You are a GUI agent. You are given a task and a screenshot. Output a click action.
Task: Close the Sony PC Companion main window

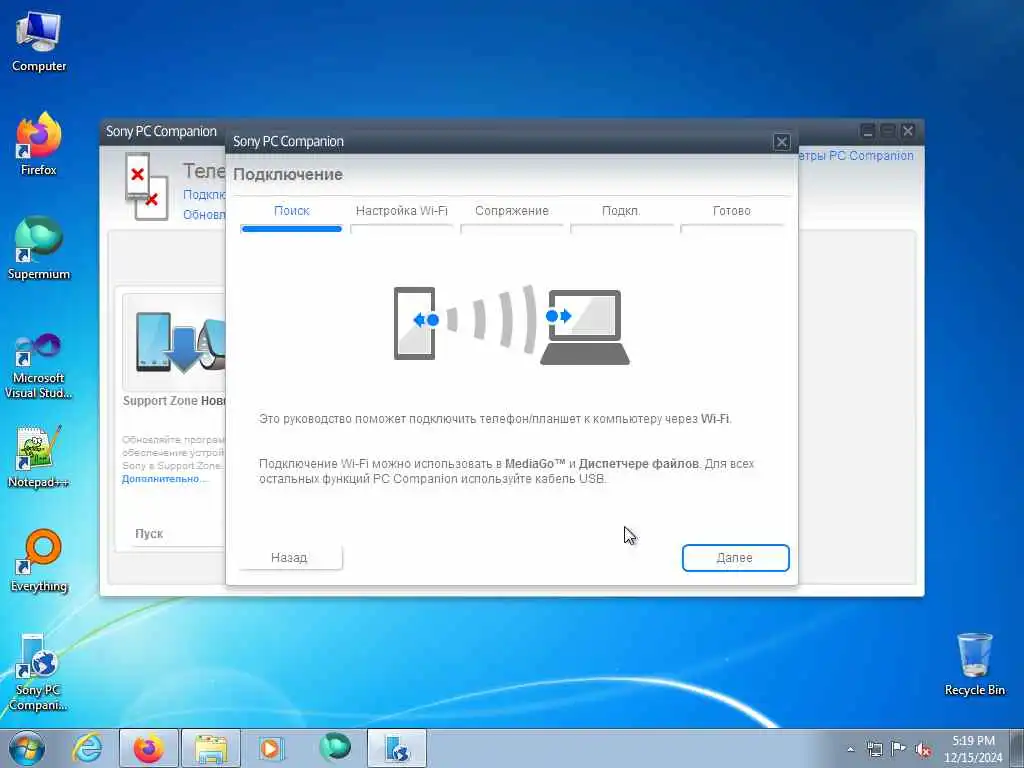point(908,131)
